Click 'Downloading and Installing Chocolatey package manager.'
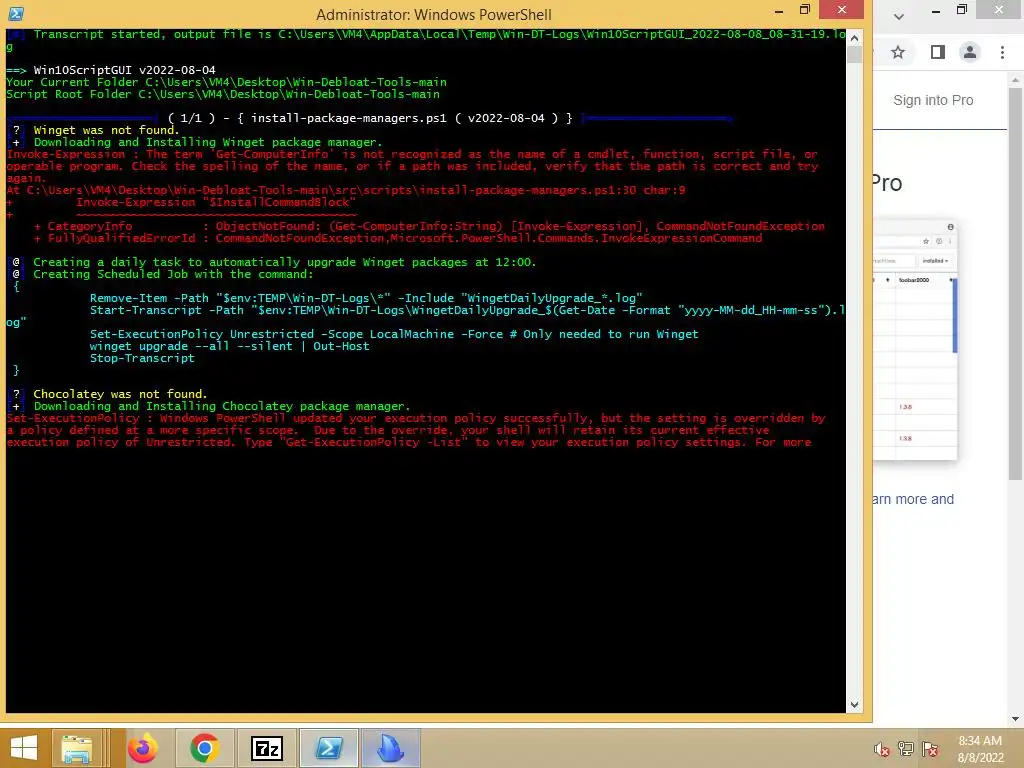Screen dimensions: 1024x768 222,406
